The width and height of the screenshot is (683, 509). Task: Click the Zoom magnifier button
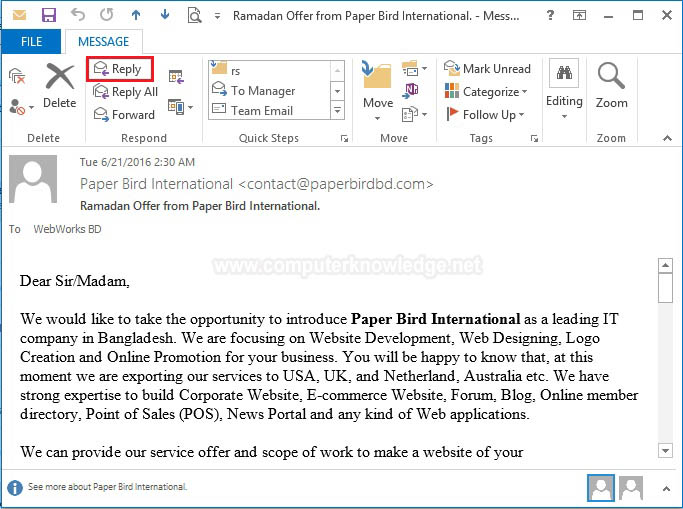point(612,85)
